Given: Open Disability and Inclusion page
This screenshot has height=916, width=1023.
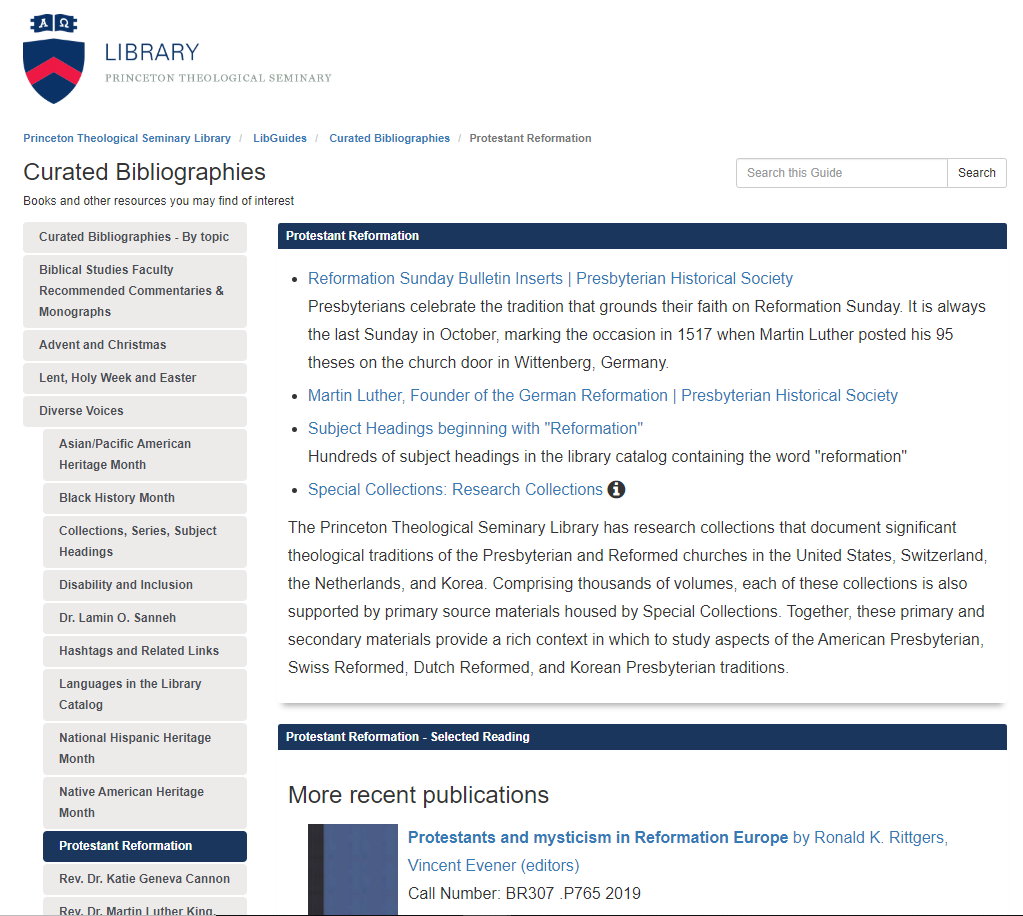Looking at the screenshot, I should 145,585.
